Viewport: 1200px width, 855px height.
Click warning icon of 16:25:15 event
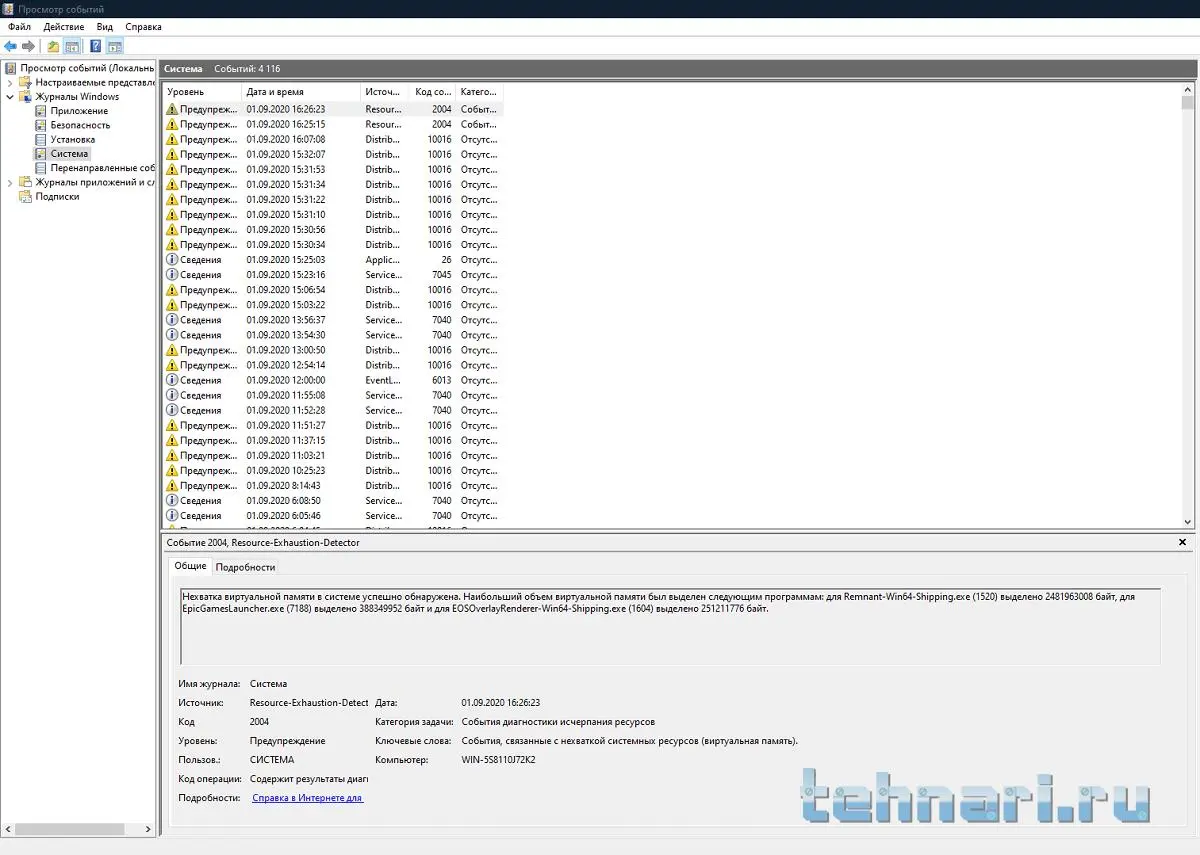point(172,124)
